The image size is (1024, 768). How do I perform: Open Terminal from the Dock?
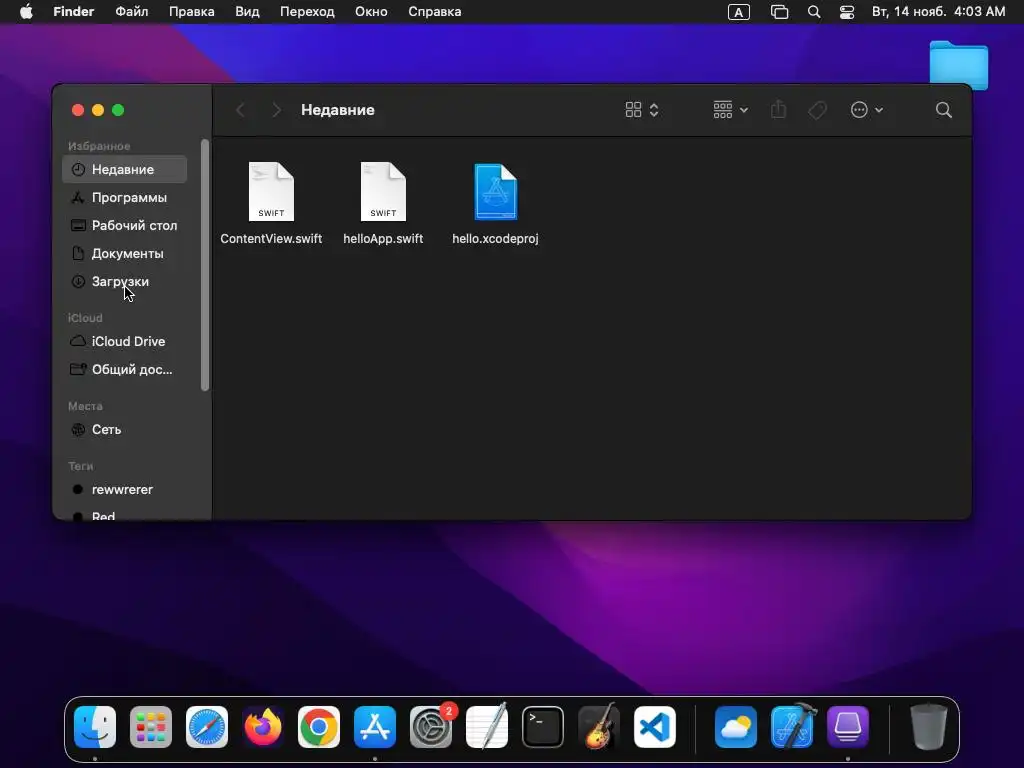click(543, 727)
